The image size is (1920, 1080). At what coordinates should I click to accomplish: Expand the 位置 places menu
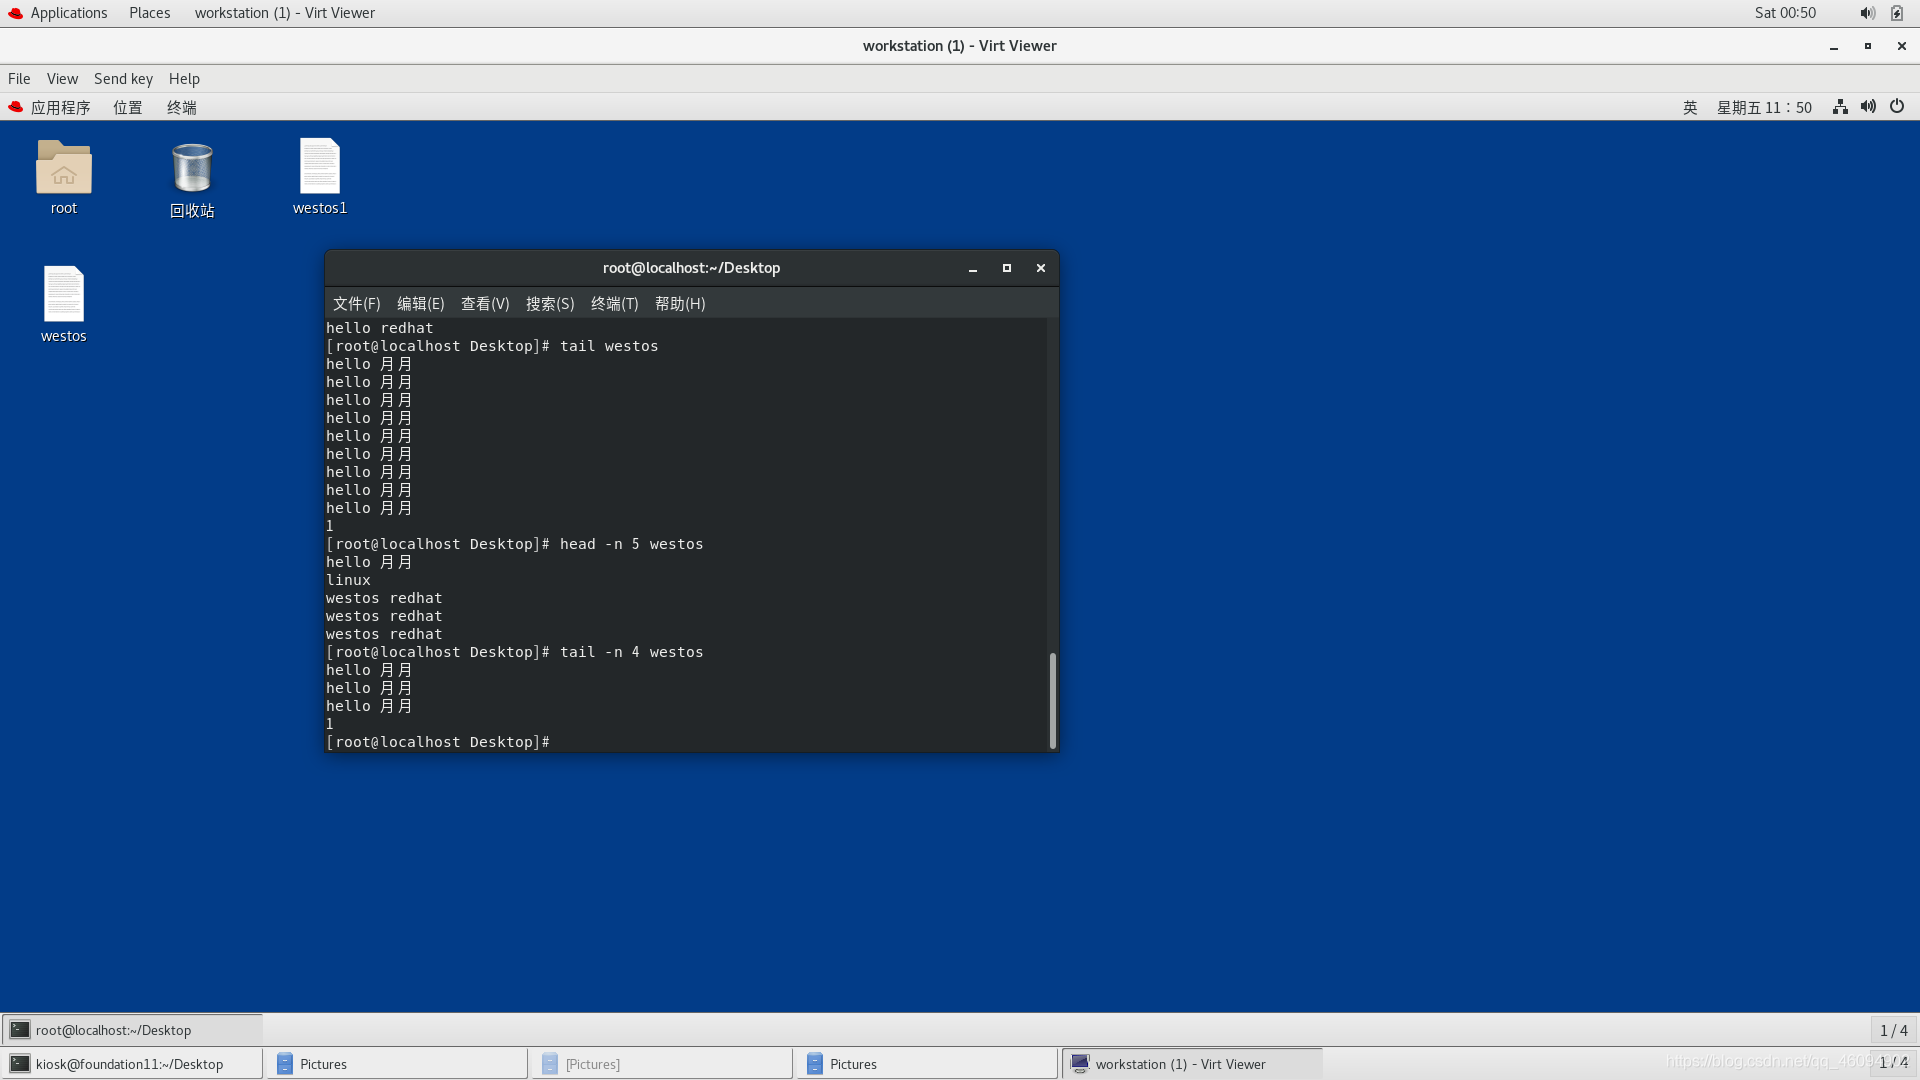[x=127, y=107]
